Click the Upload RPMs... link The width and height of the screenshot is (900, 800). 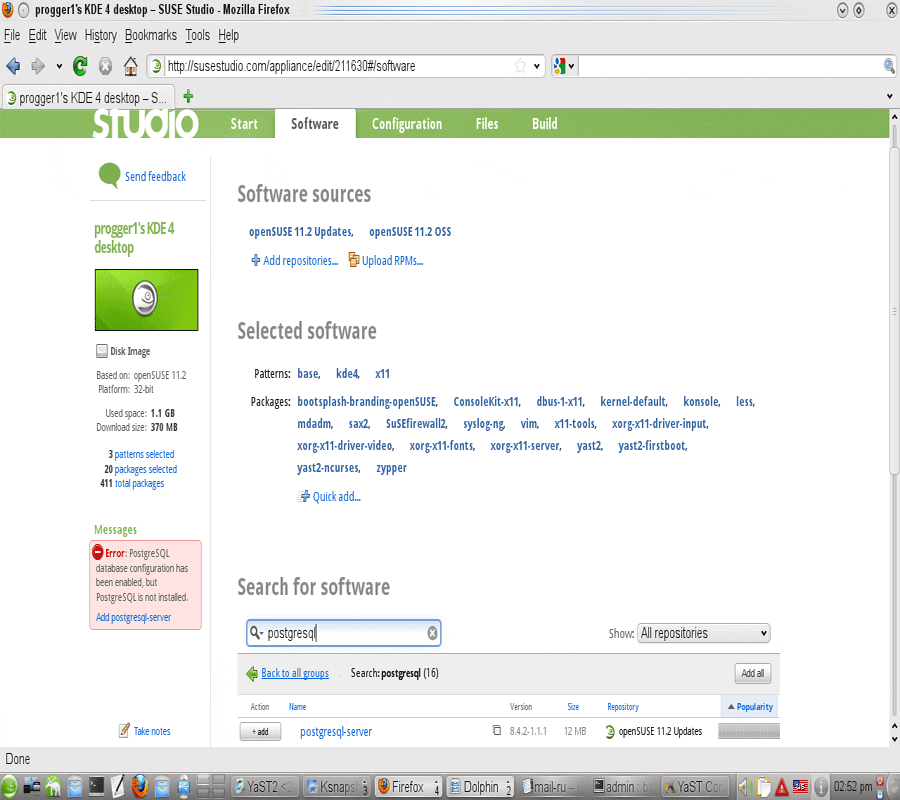pos(386,261)
